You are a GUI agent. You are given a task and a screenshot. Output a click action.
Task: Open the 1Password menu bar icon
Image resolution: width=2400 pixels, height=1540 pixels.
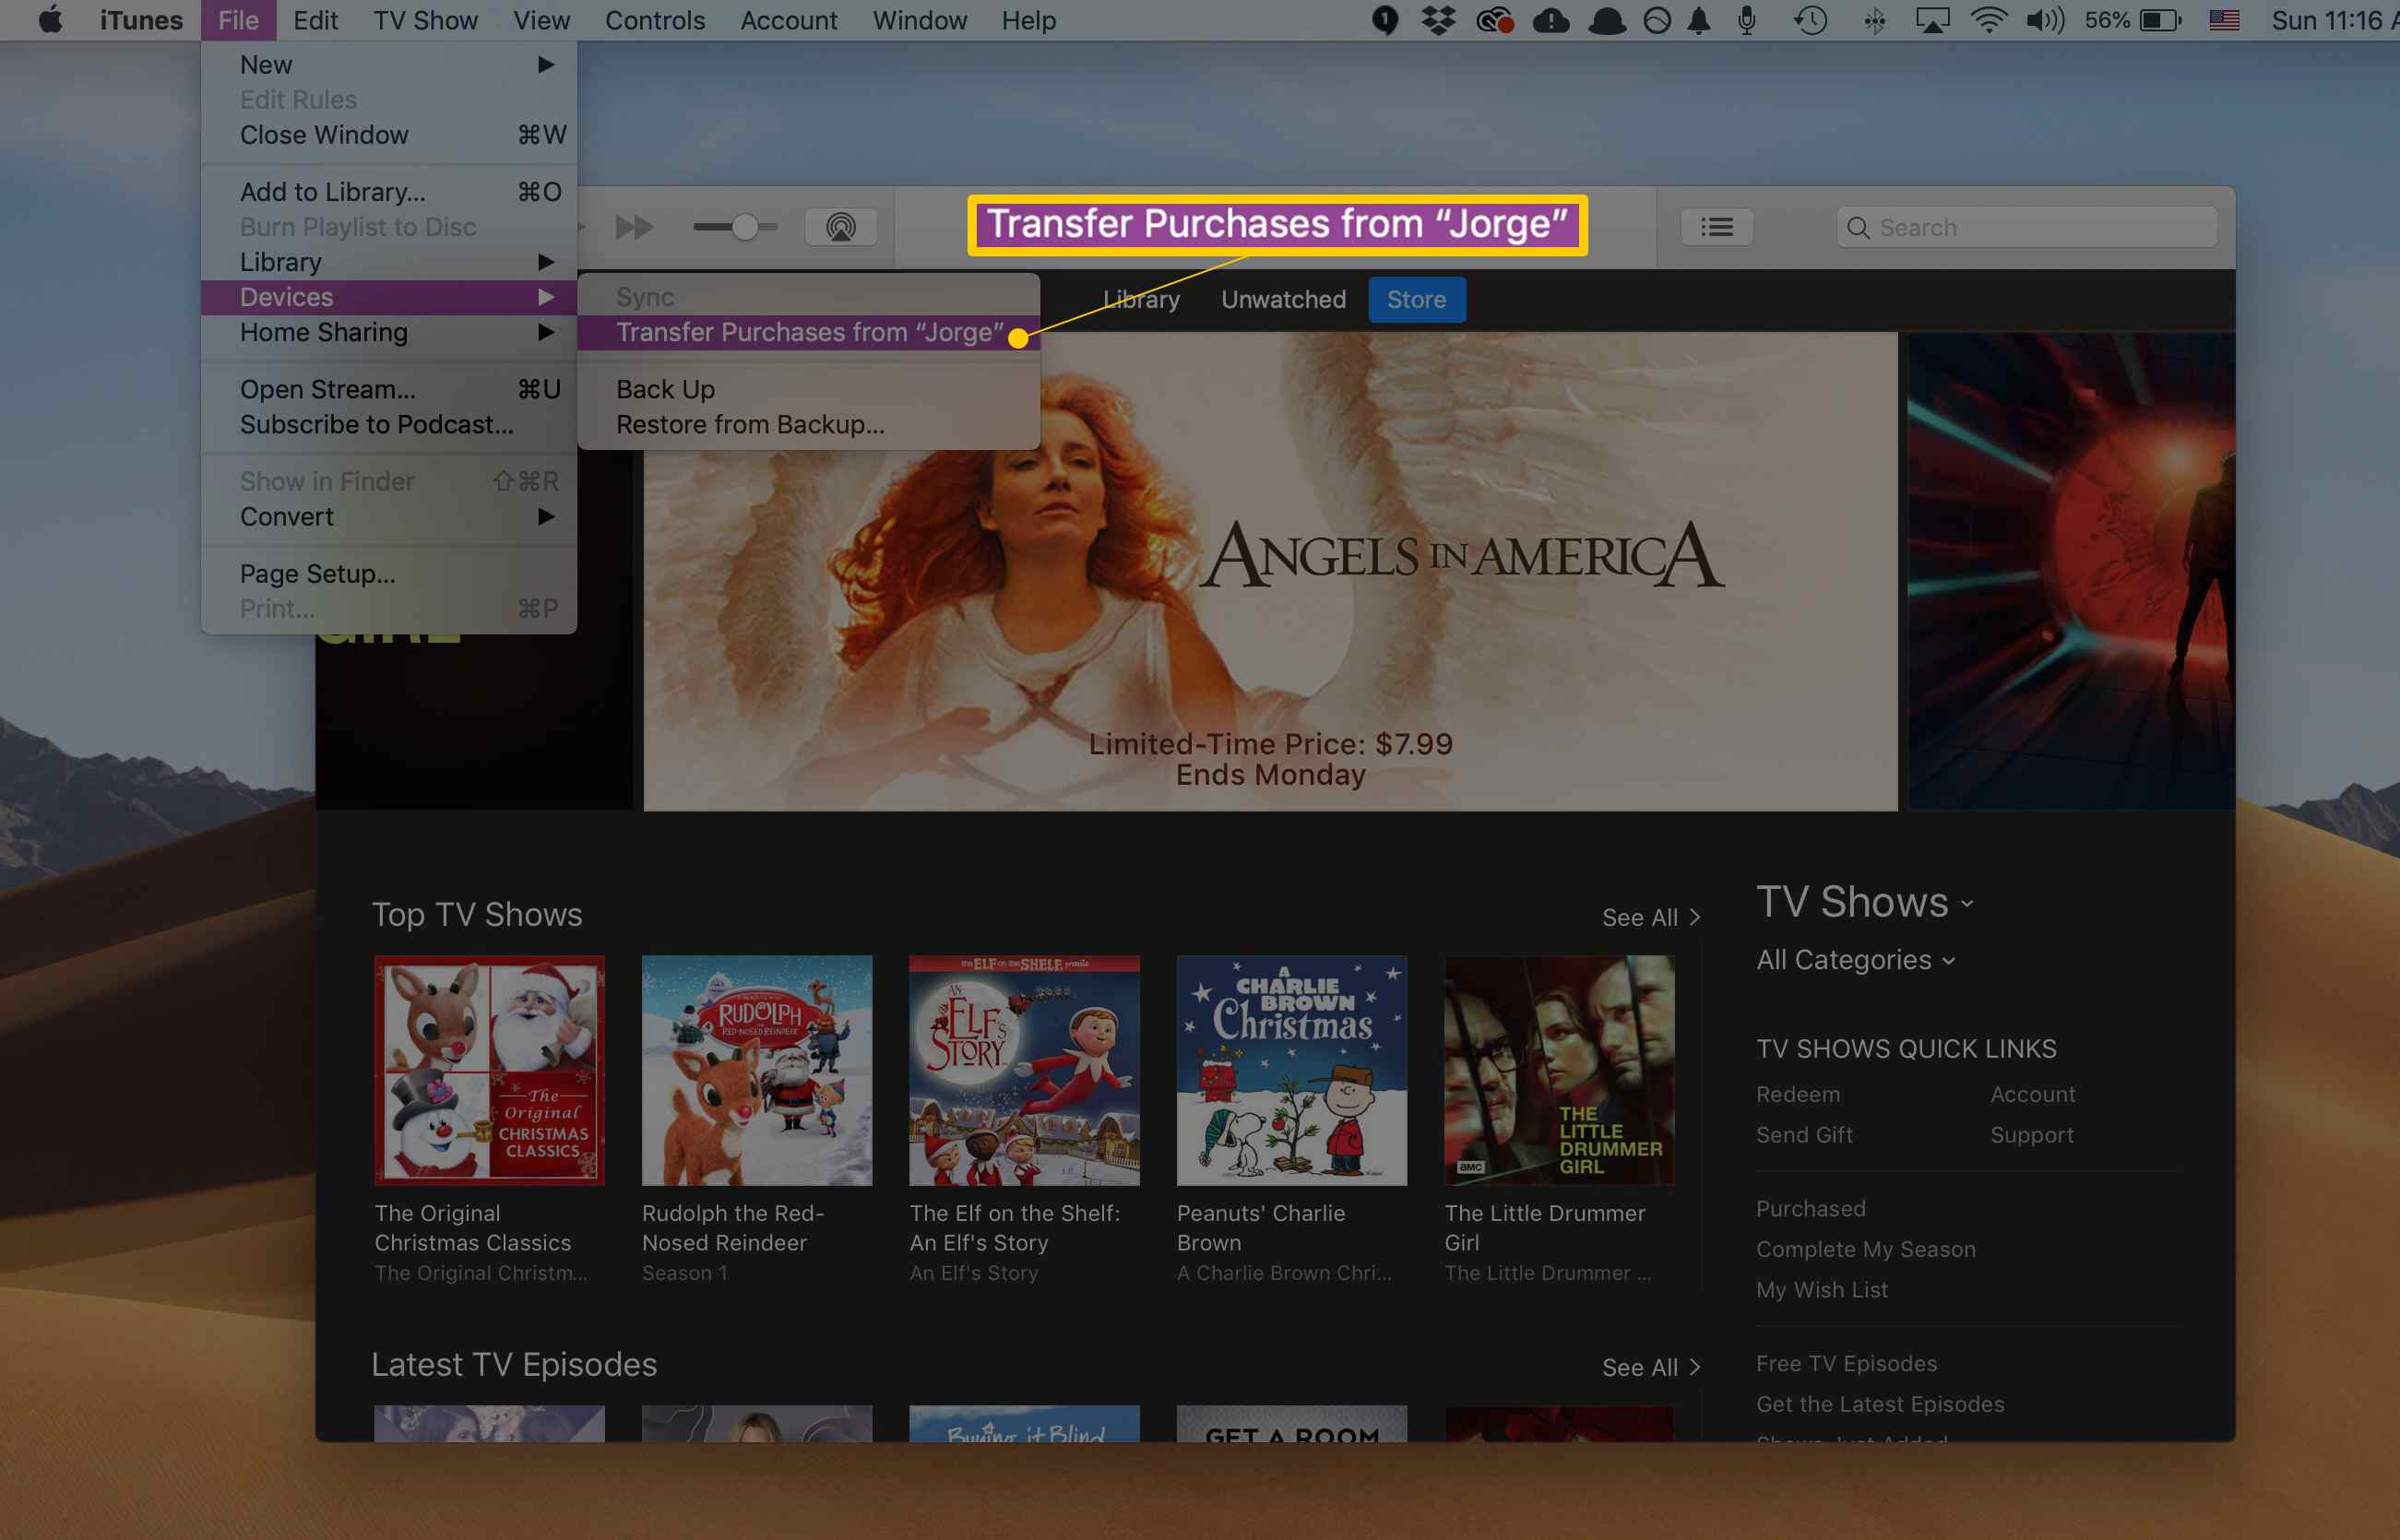click(1385, 20)
